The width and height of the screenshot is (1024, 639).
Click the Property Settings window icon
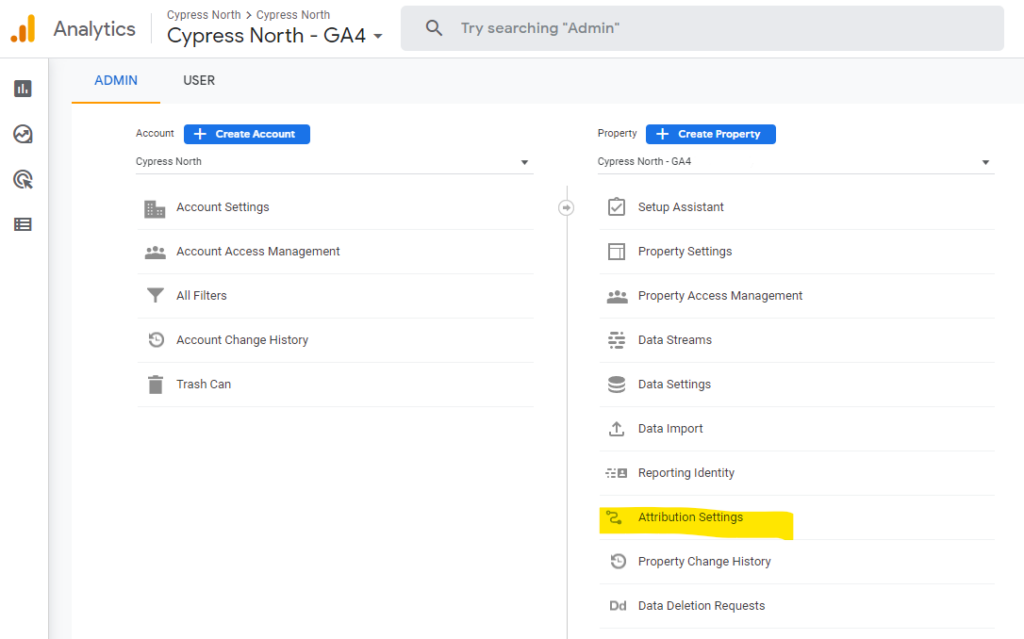tap(616, 252)
